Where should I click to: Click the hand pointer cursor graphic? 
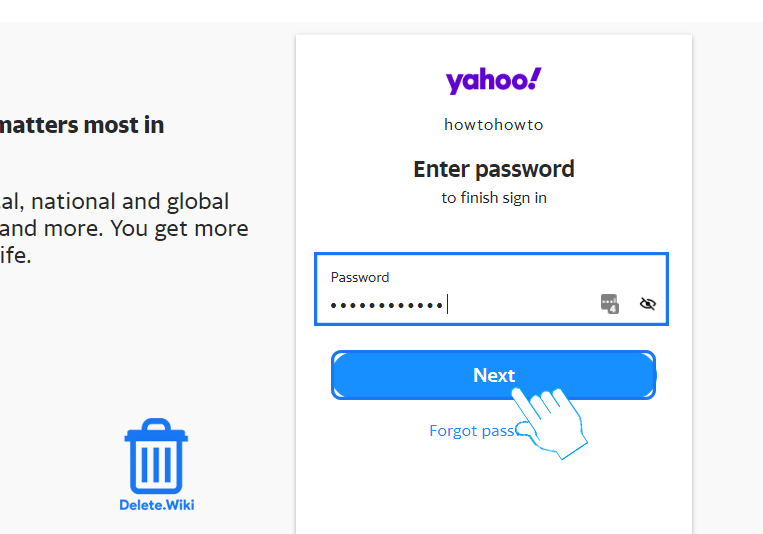pyautogui.click(x=549, y=422)
